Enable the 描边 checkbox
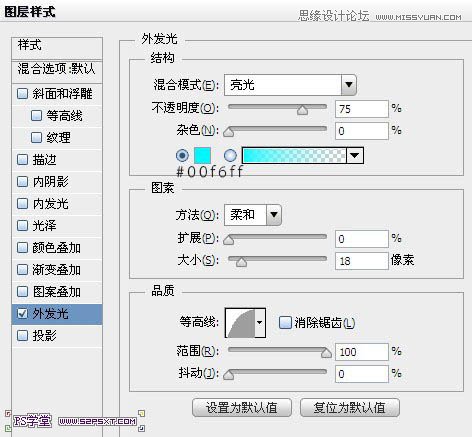 click(x=22, y=160)
